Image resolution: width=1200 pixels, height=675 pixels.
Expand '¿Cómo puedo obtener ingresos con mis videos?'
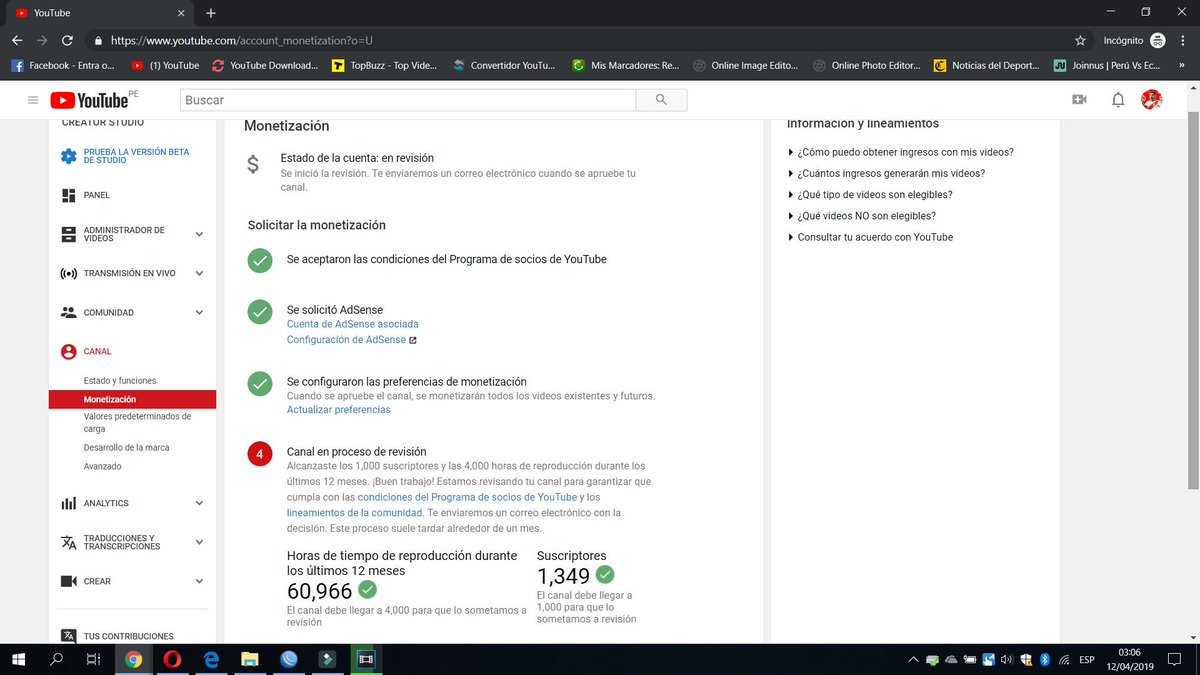[x=900, y=152]
